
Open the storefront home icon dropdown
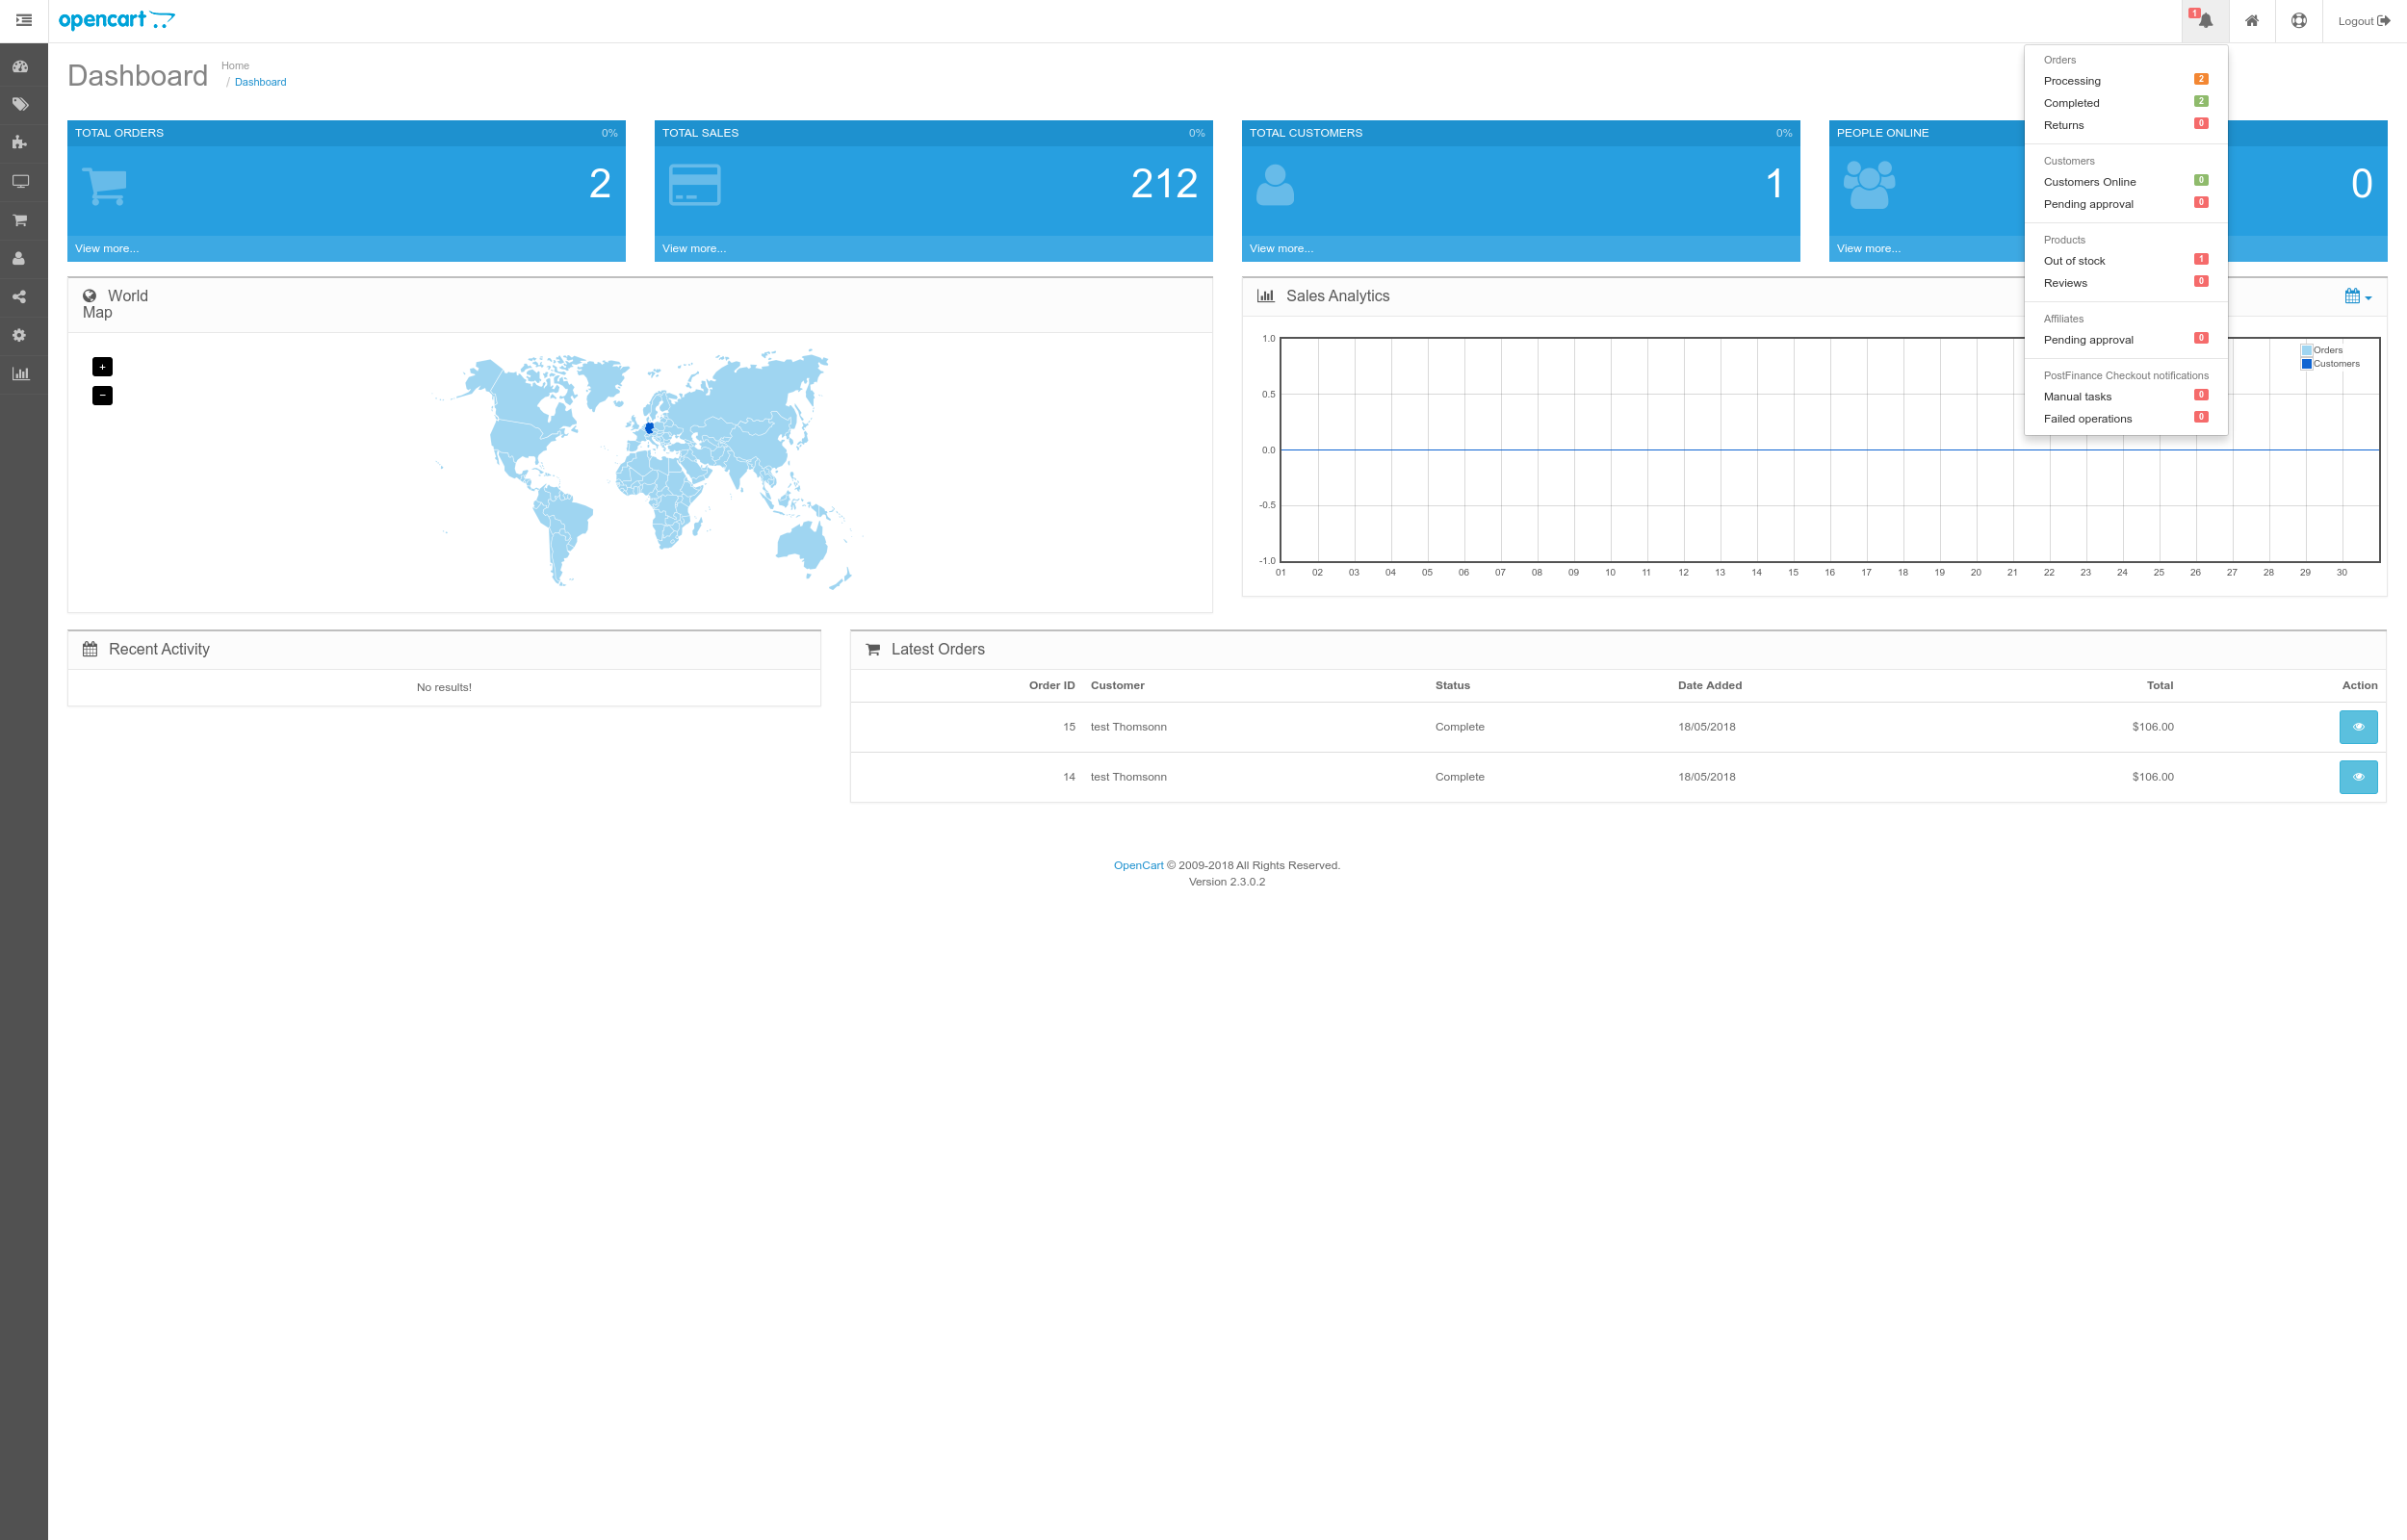pyautogui.click(x=2251, y=21)
